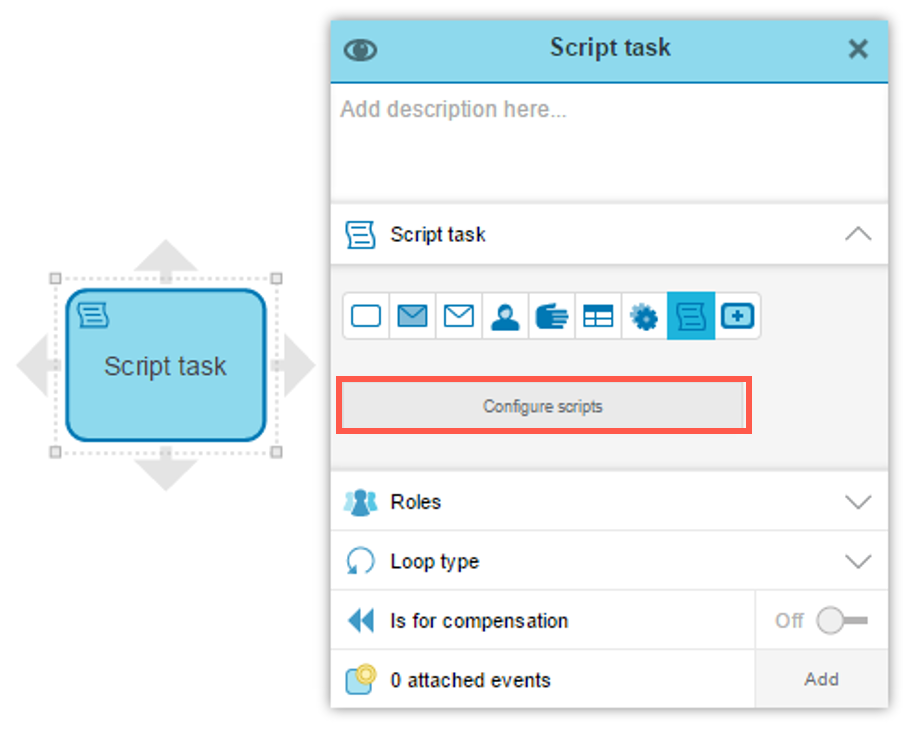This screenshot has height=730, width=904.
Task: Pick the business rule task table icon
Action: (x=598, y=317)
